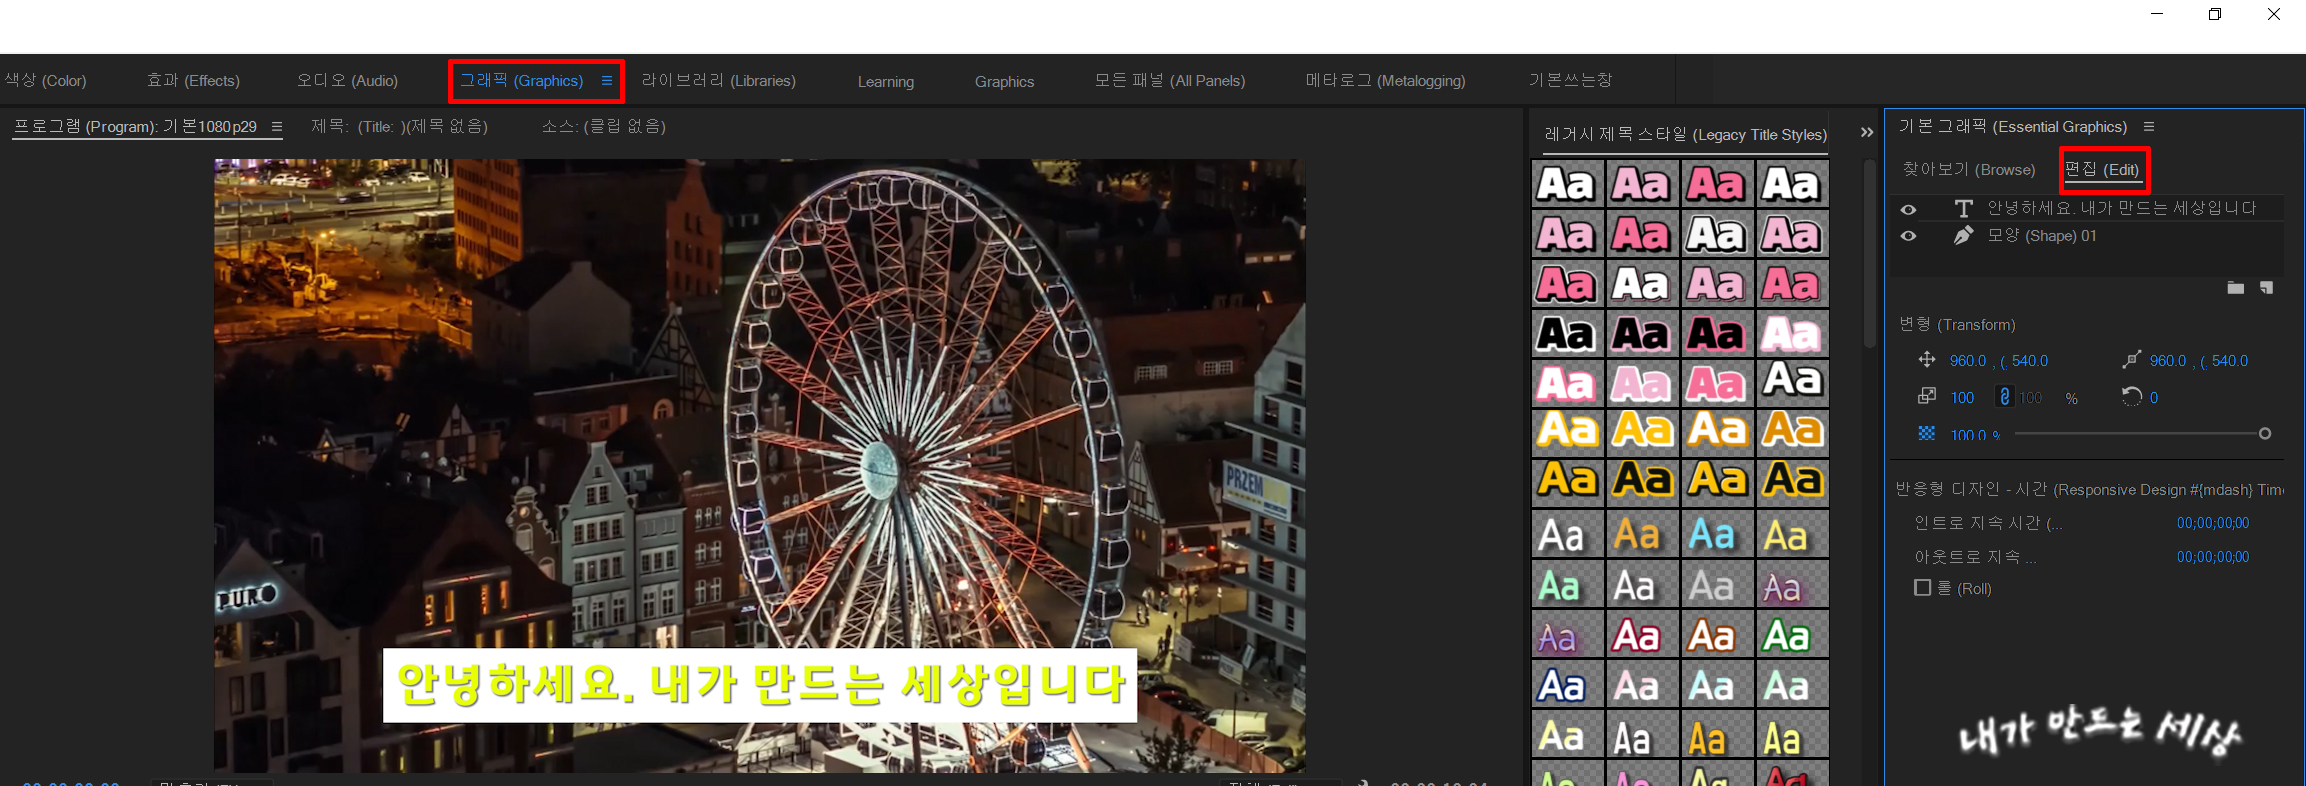2306x786 pixels.
Task: Click the Position Y value 540.0
Action: (x=2029, y=361)
